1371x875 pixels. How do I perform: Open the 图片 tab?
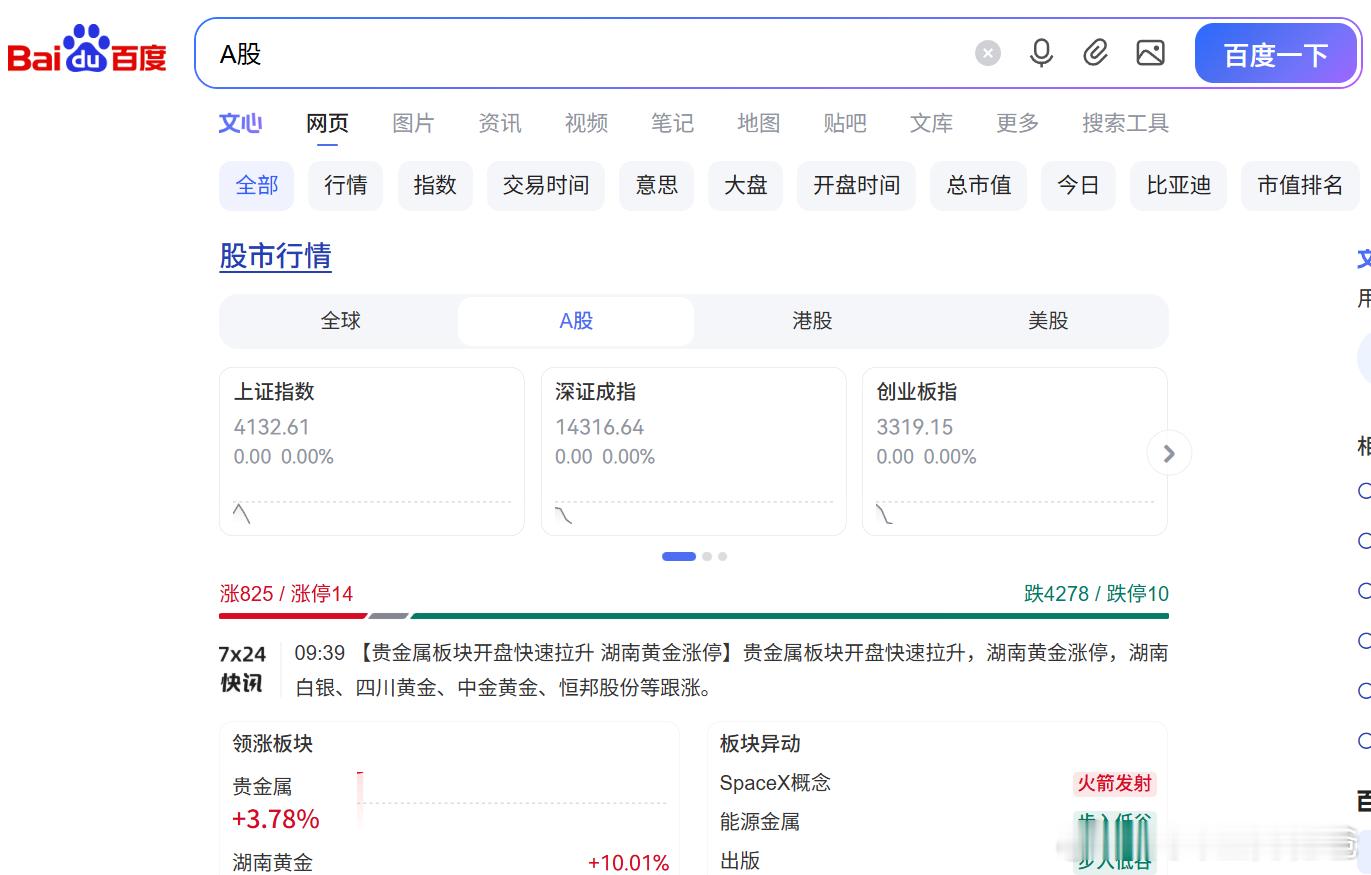(x=413, y=123)
